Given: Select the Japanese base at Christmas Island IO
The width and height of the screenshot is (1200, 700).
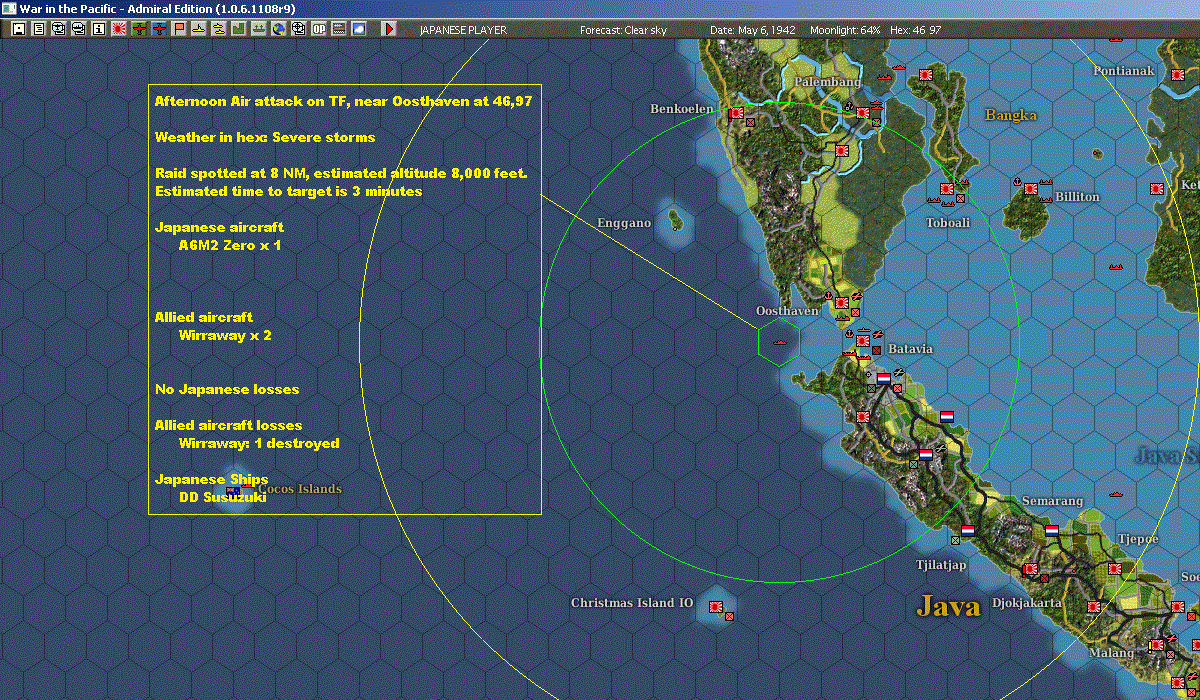Looking at the screenshot, I should [x=717, y=606].
